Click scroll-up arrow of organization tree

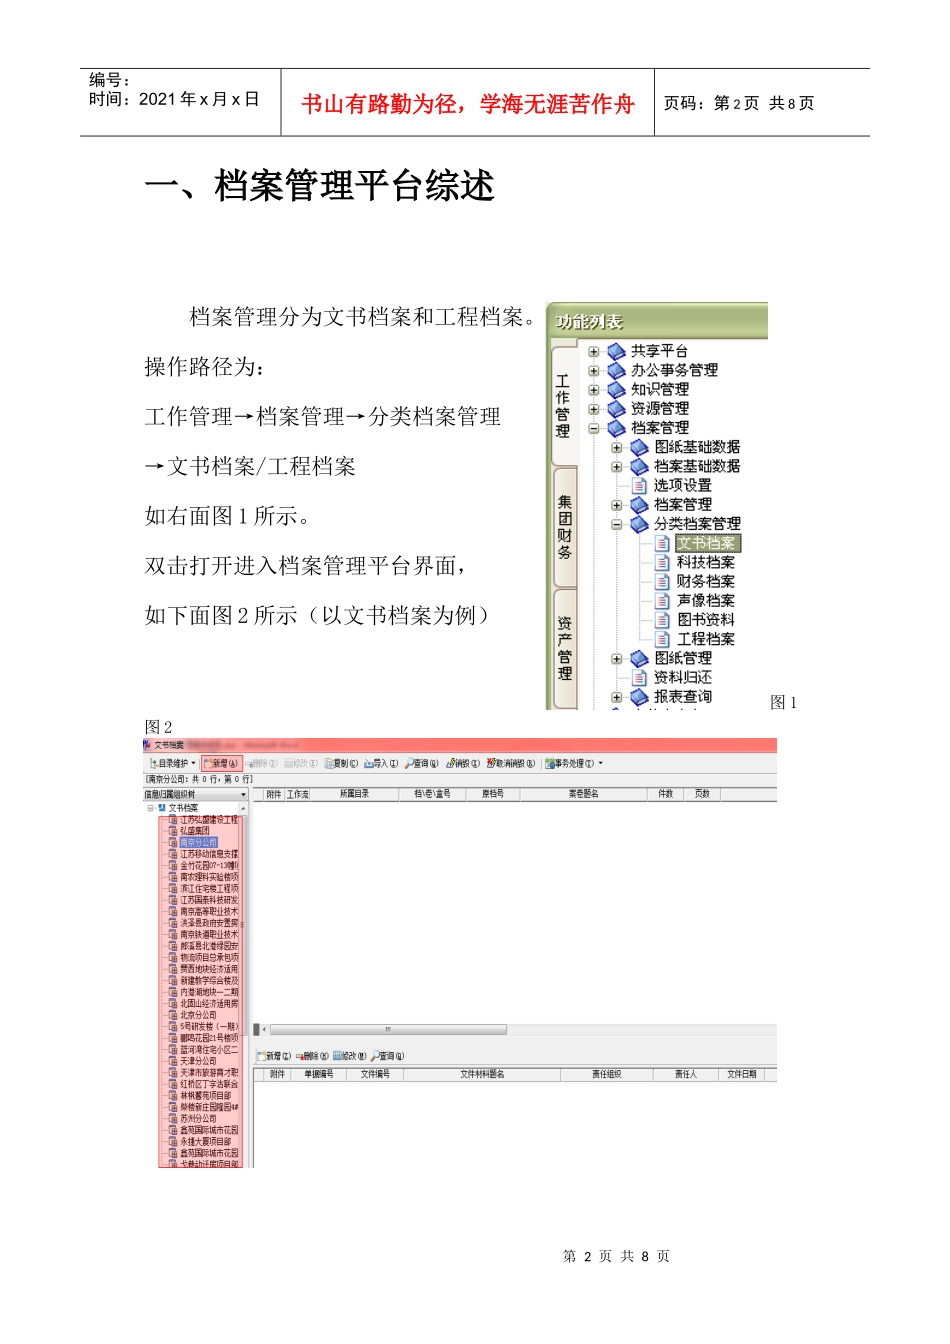243,808
